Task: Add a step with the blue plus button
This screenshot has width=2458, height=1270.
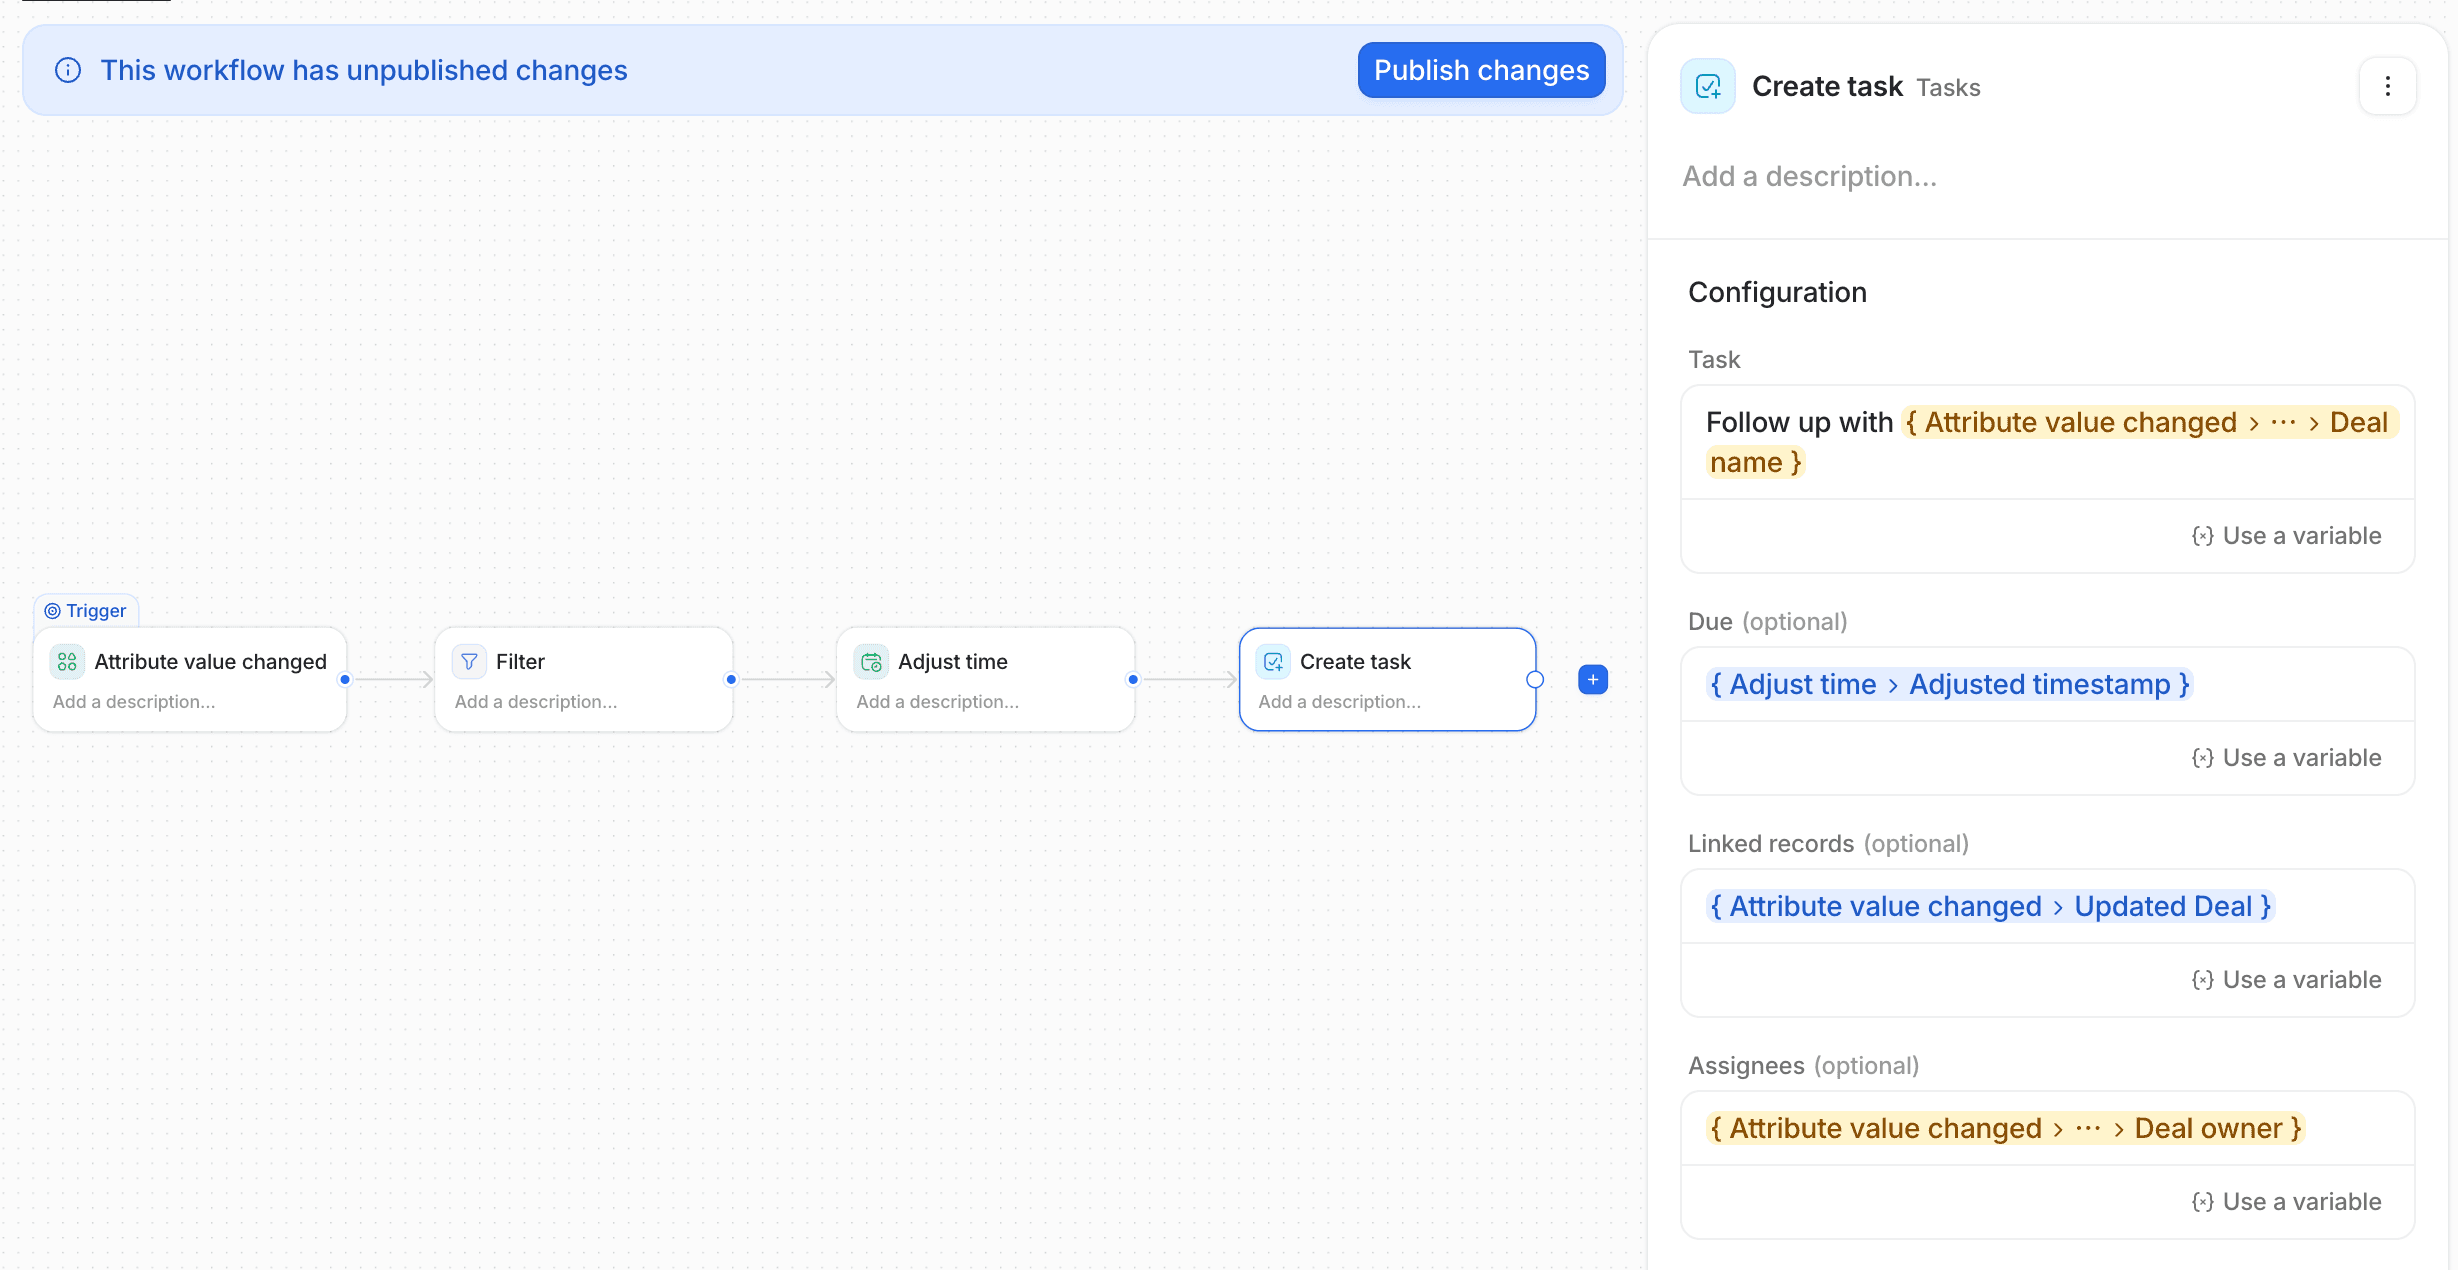Action: 1593,680
